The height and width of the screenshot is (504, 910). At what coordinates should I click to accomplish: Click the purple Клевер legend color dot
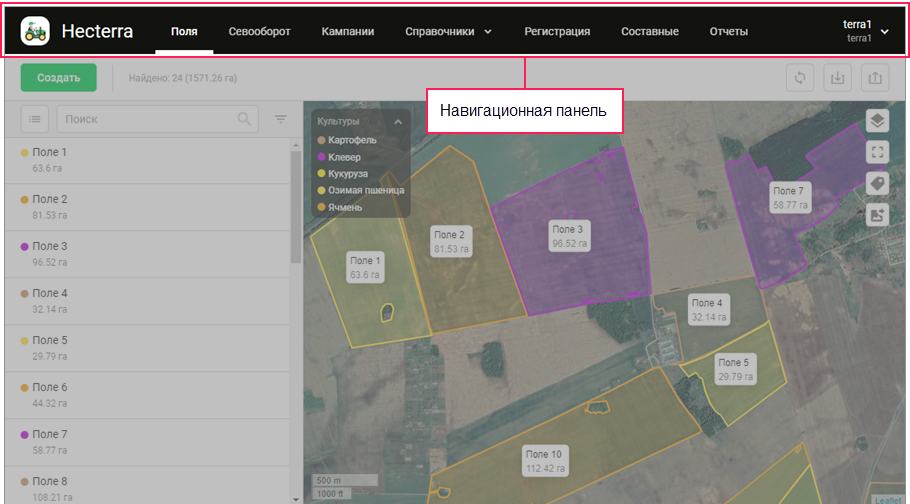[322, 158]
